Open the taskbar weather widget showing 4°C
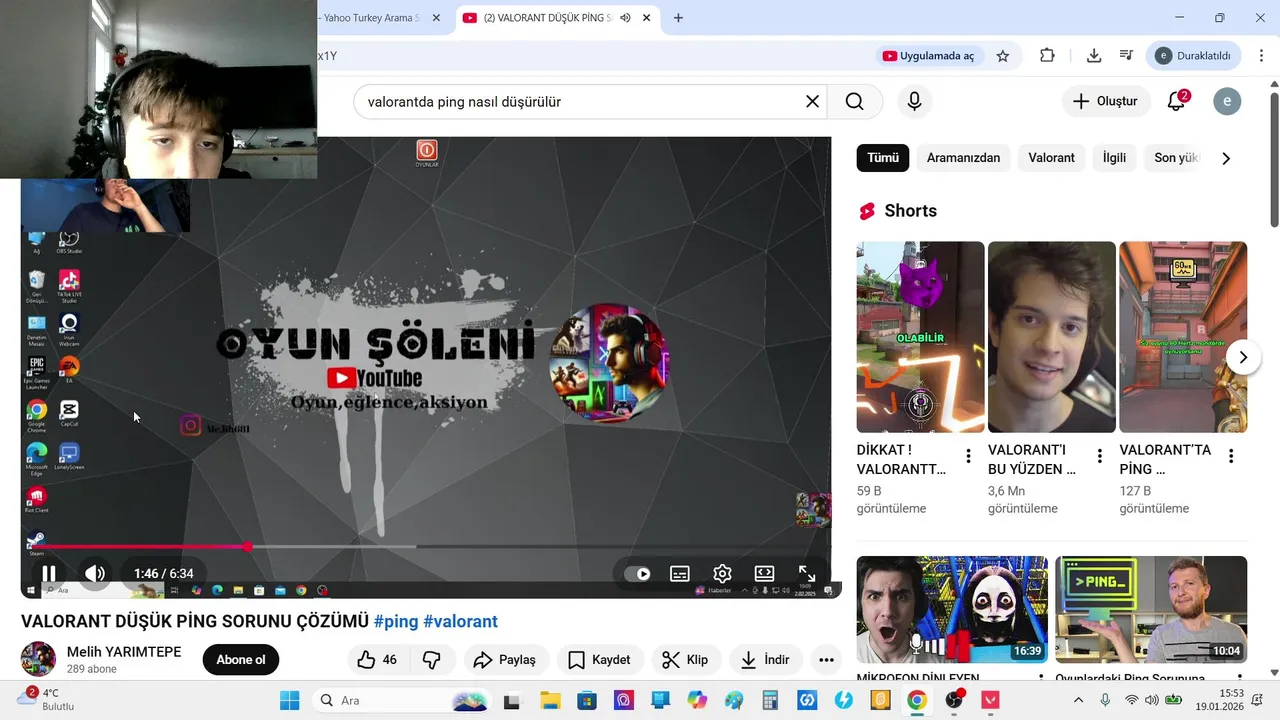 pos(45,699)
